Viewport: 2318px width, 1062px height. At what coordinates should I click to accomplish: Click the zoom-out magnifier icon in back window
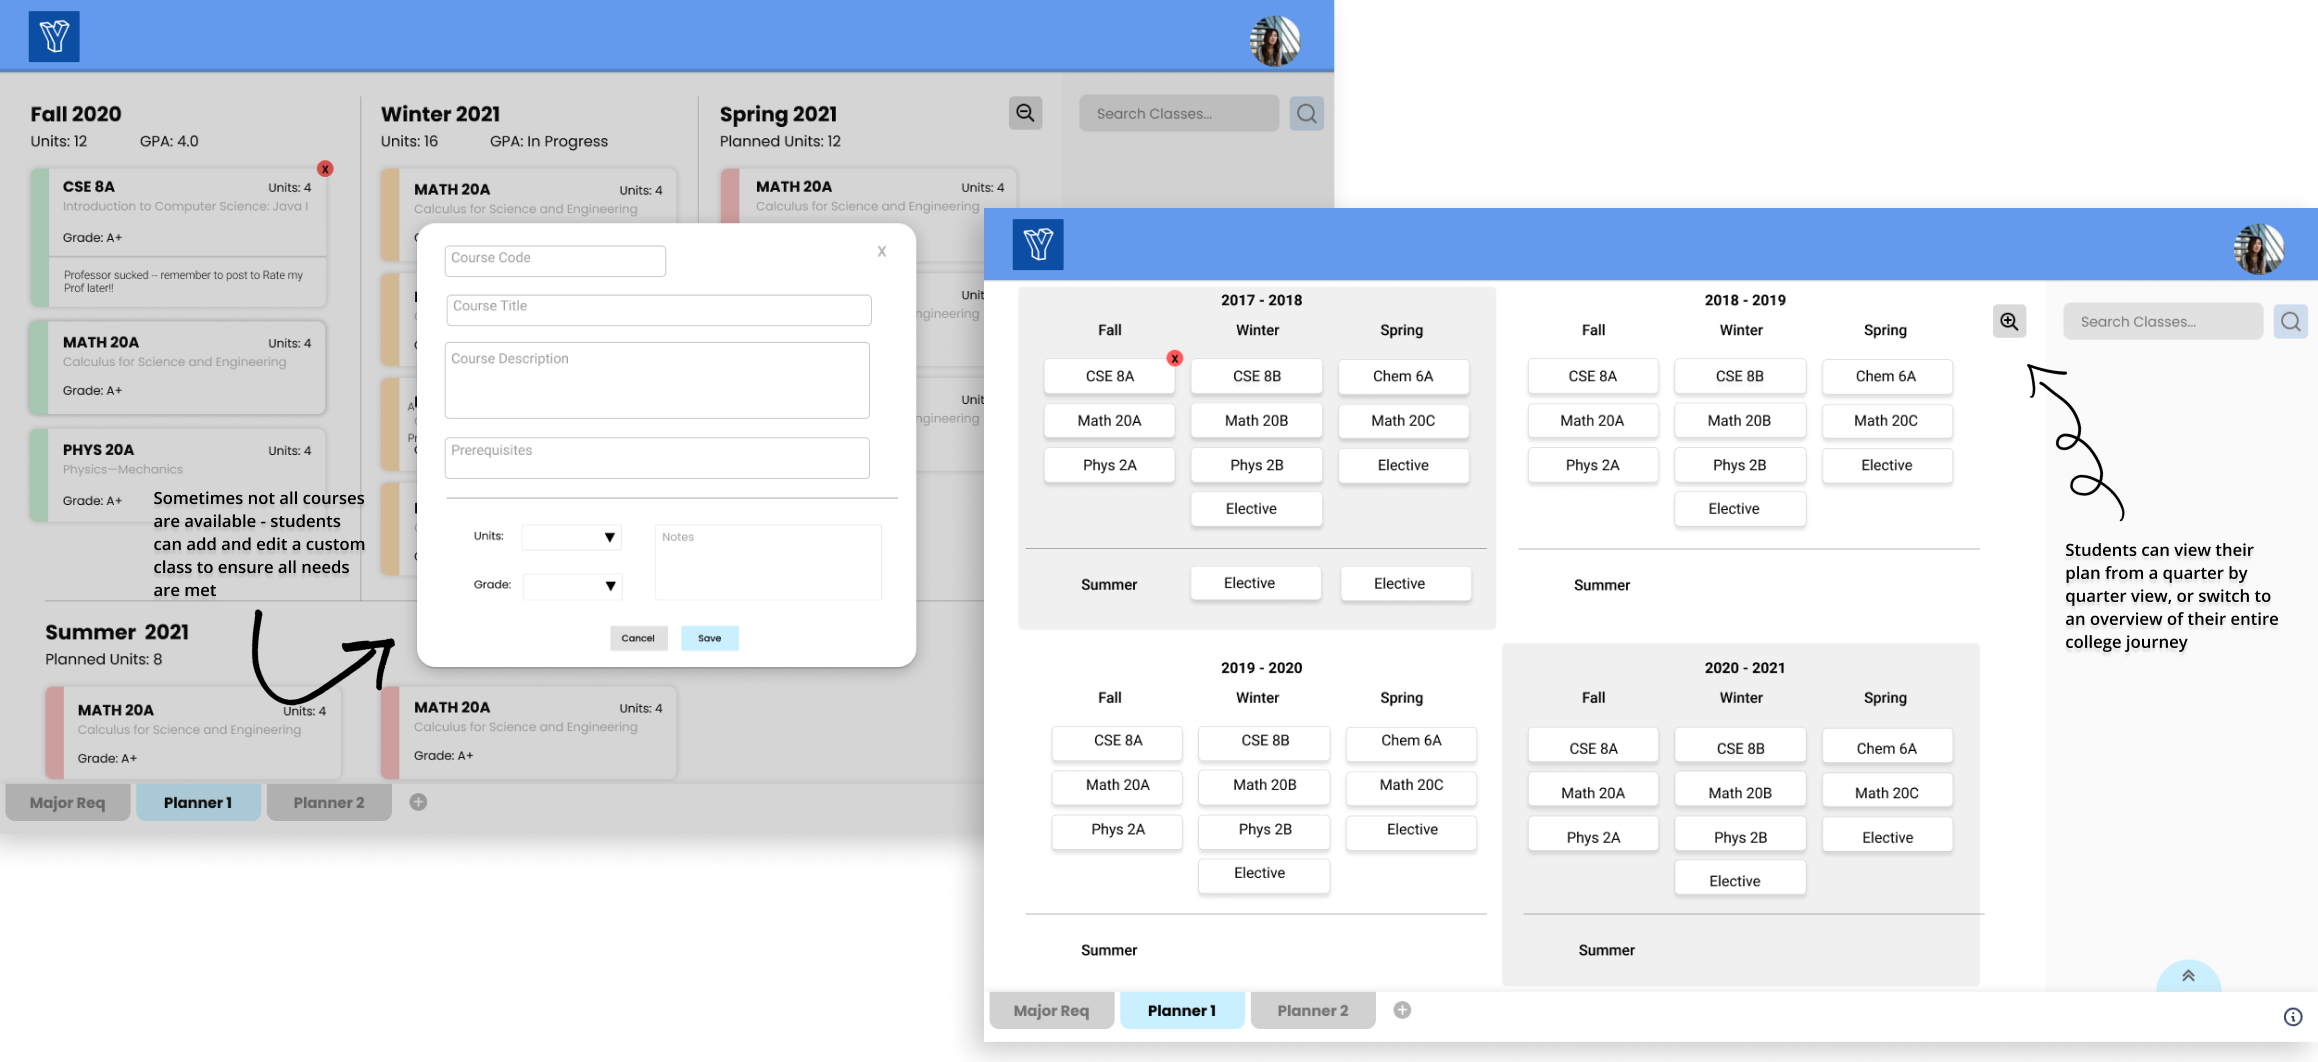pyautogui.click(x=1025, y=113)
